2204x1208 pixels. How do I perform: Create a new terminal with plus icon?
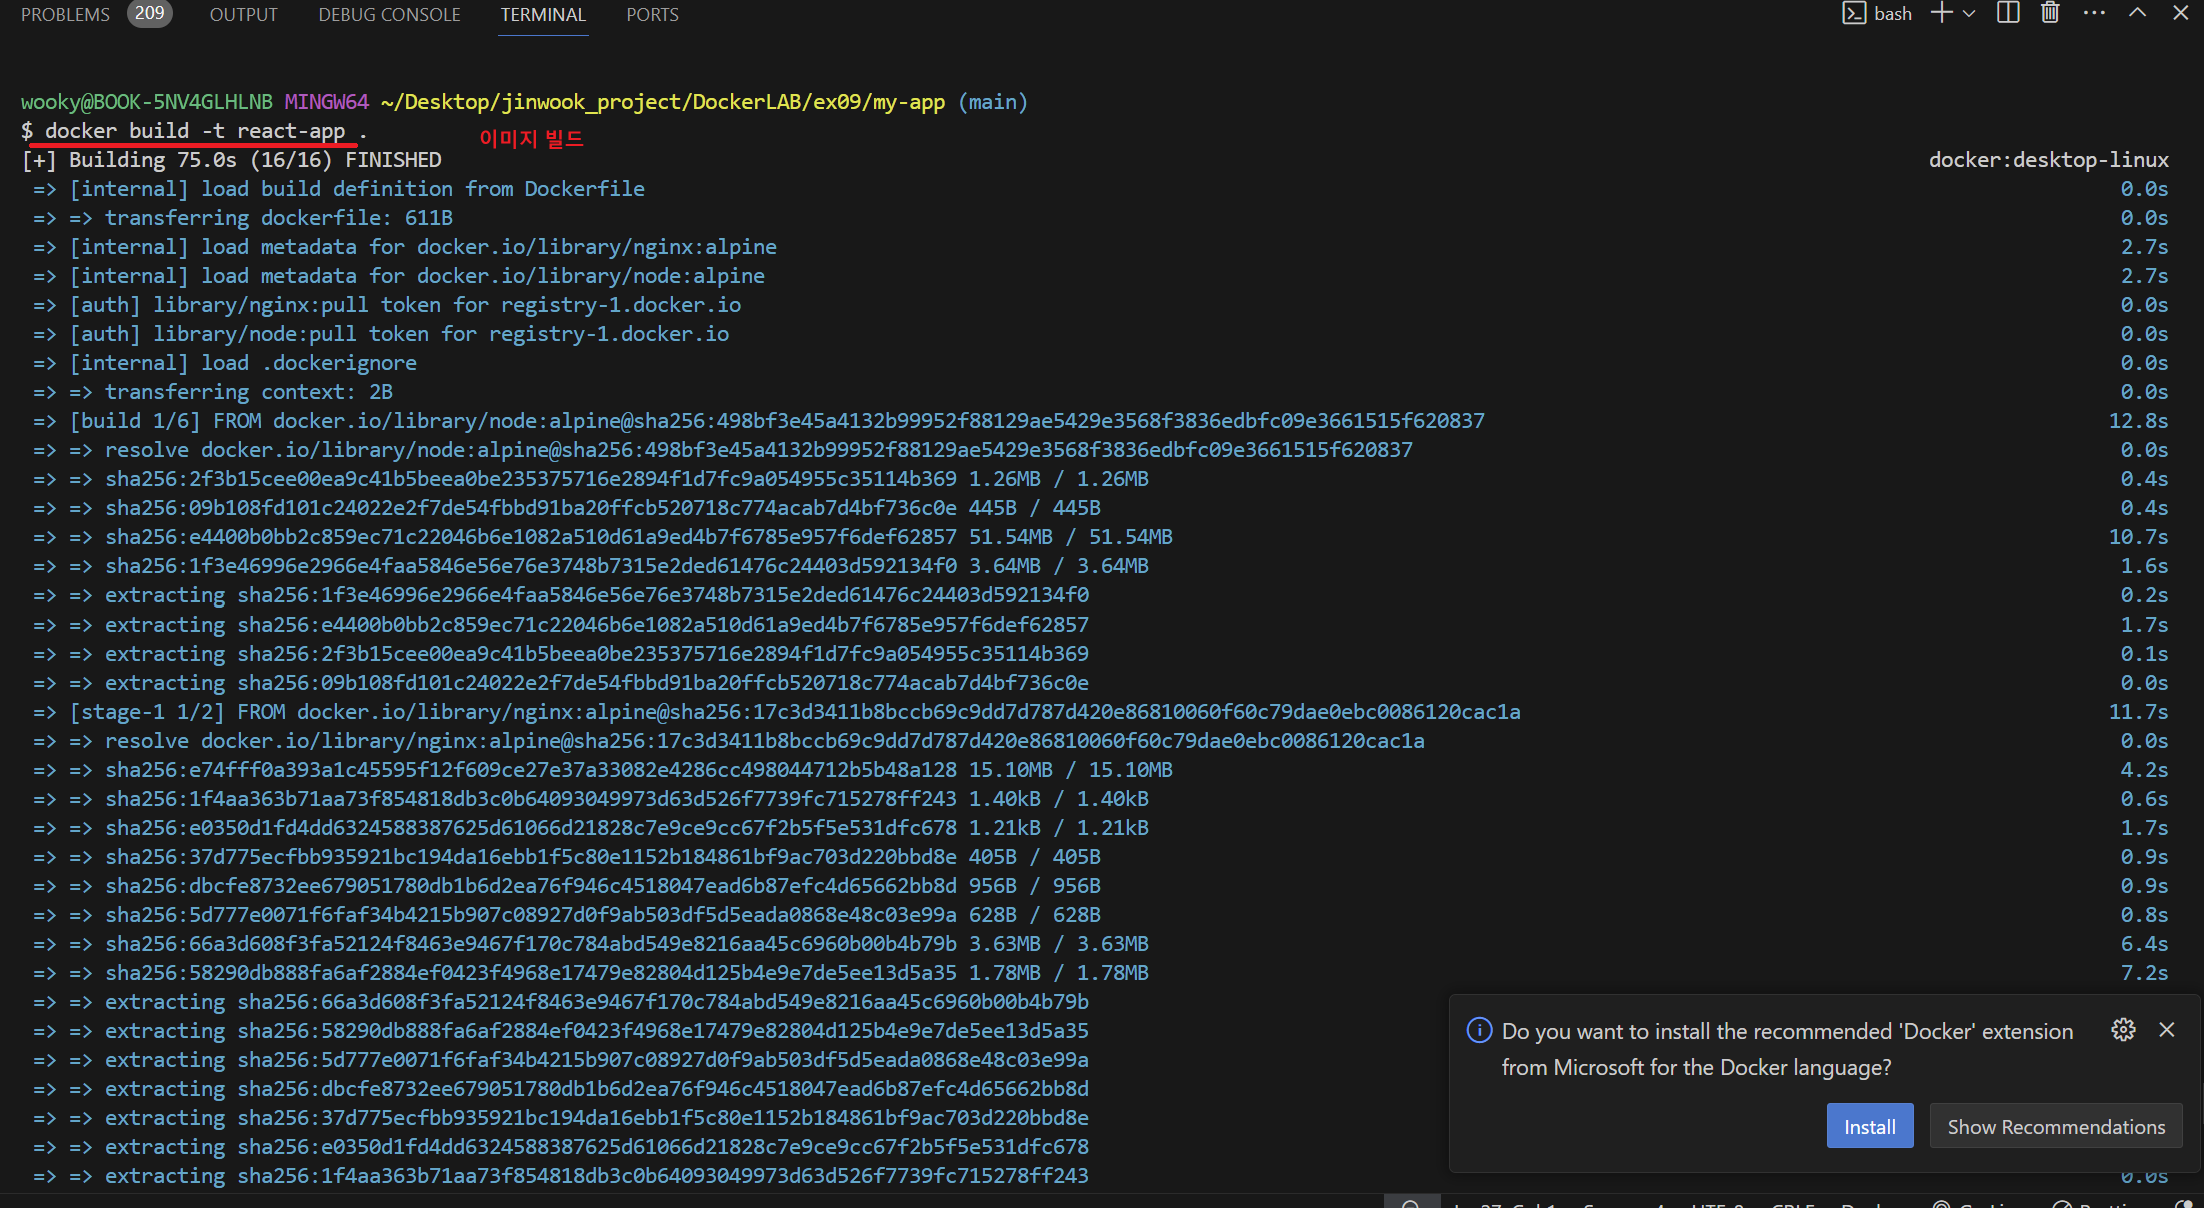[x=1941, y=13]
